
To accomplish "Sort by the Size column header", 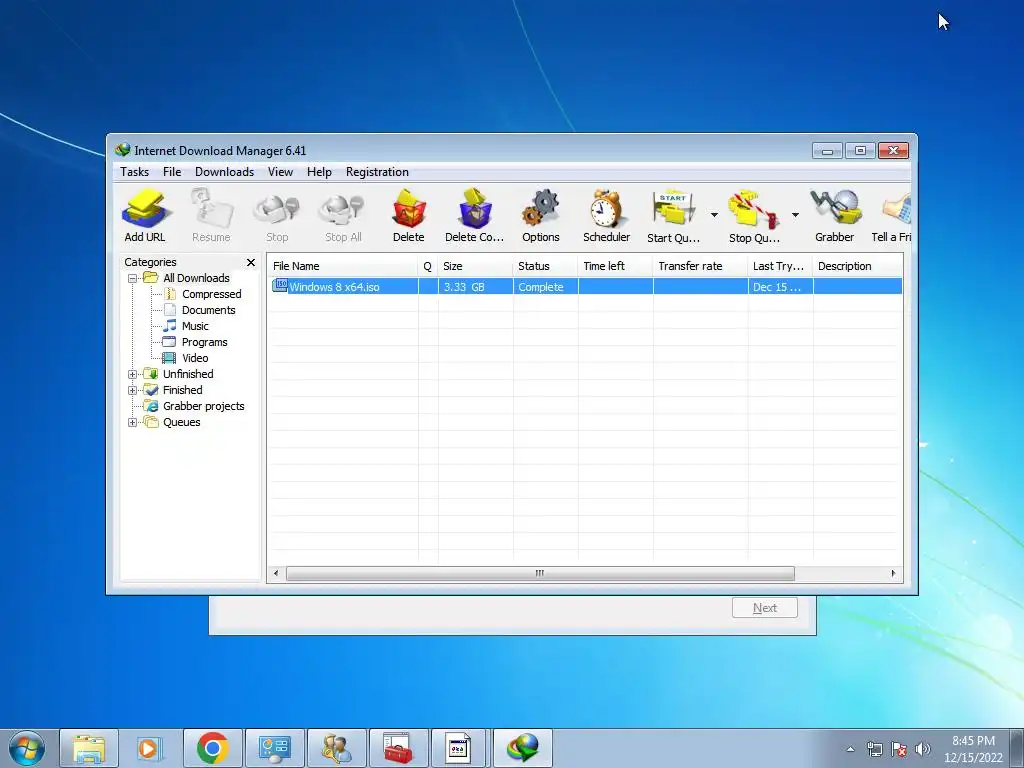I will 475,266.
